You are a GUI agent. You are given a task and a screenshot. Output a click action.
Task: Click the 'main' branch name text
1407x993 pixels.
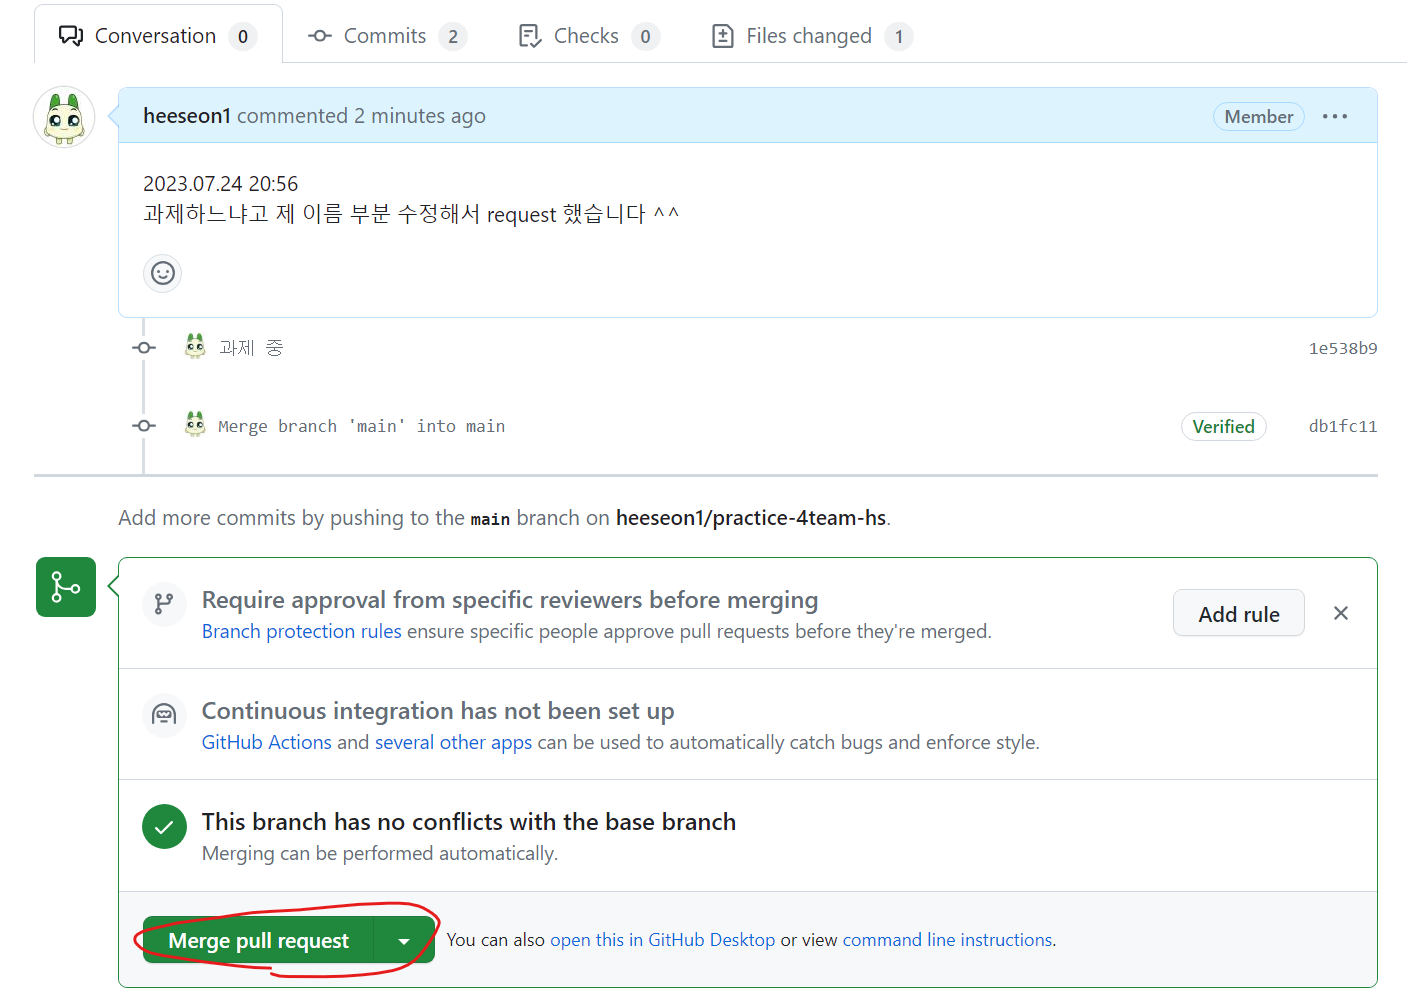coord(490,519)
